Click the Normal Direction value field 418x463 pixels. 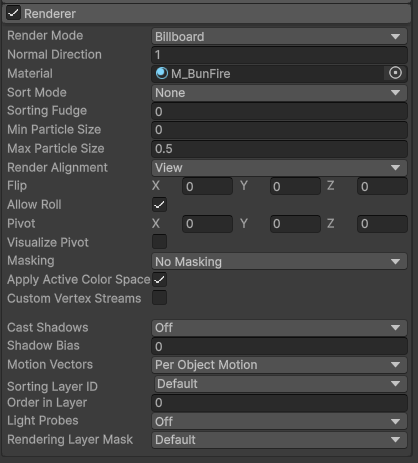279,55
